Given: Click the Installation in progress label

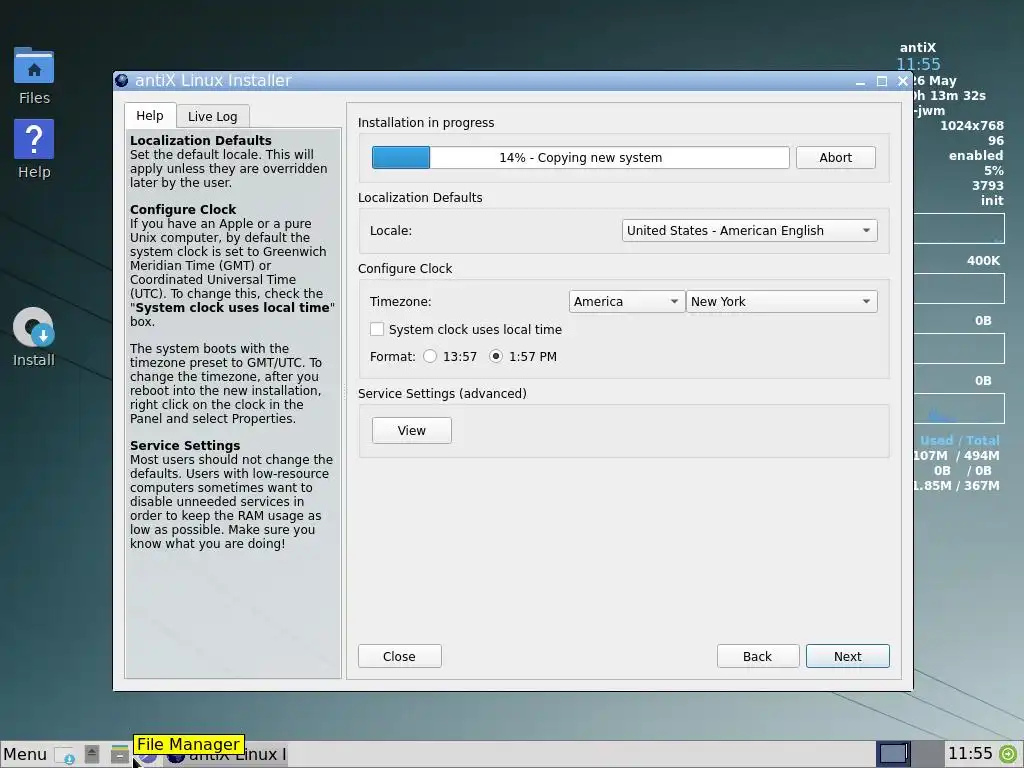Looking at the screenshot, I should 426,123.
